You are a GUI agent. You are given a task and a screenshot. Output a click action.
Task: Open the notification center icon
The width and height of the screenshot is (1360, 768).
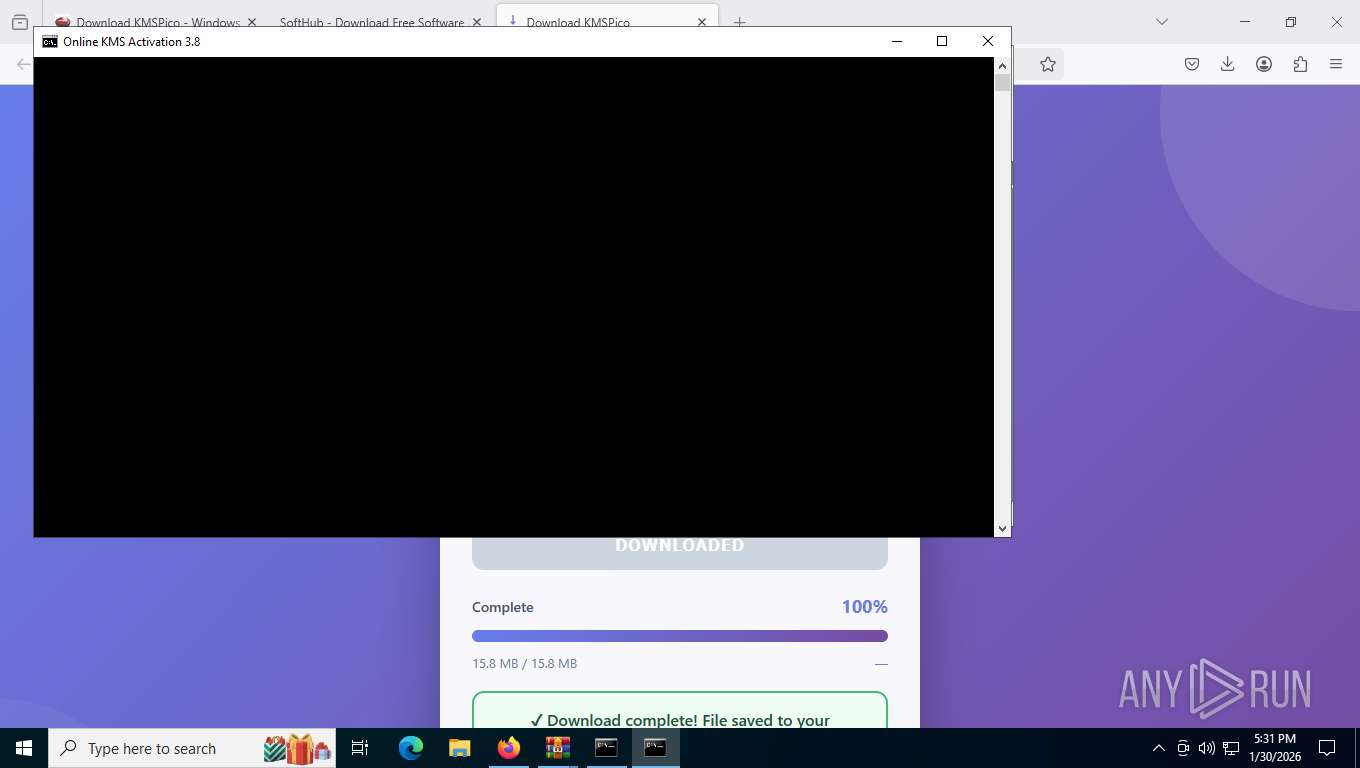pyautogui.click(x=1327, y=748)
